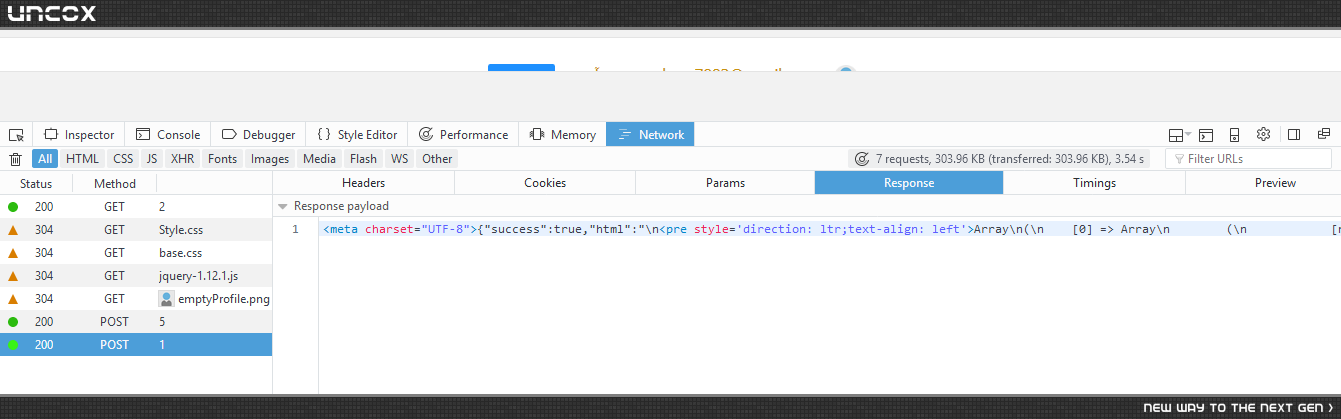Select the POST request named 1
This screenshot has width=1341, height=419.
click(x=136, y=345)
